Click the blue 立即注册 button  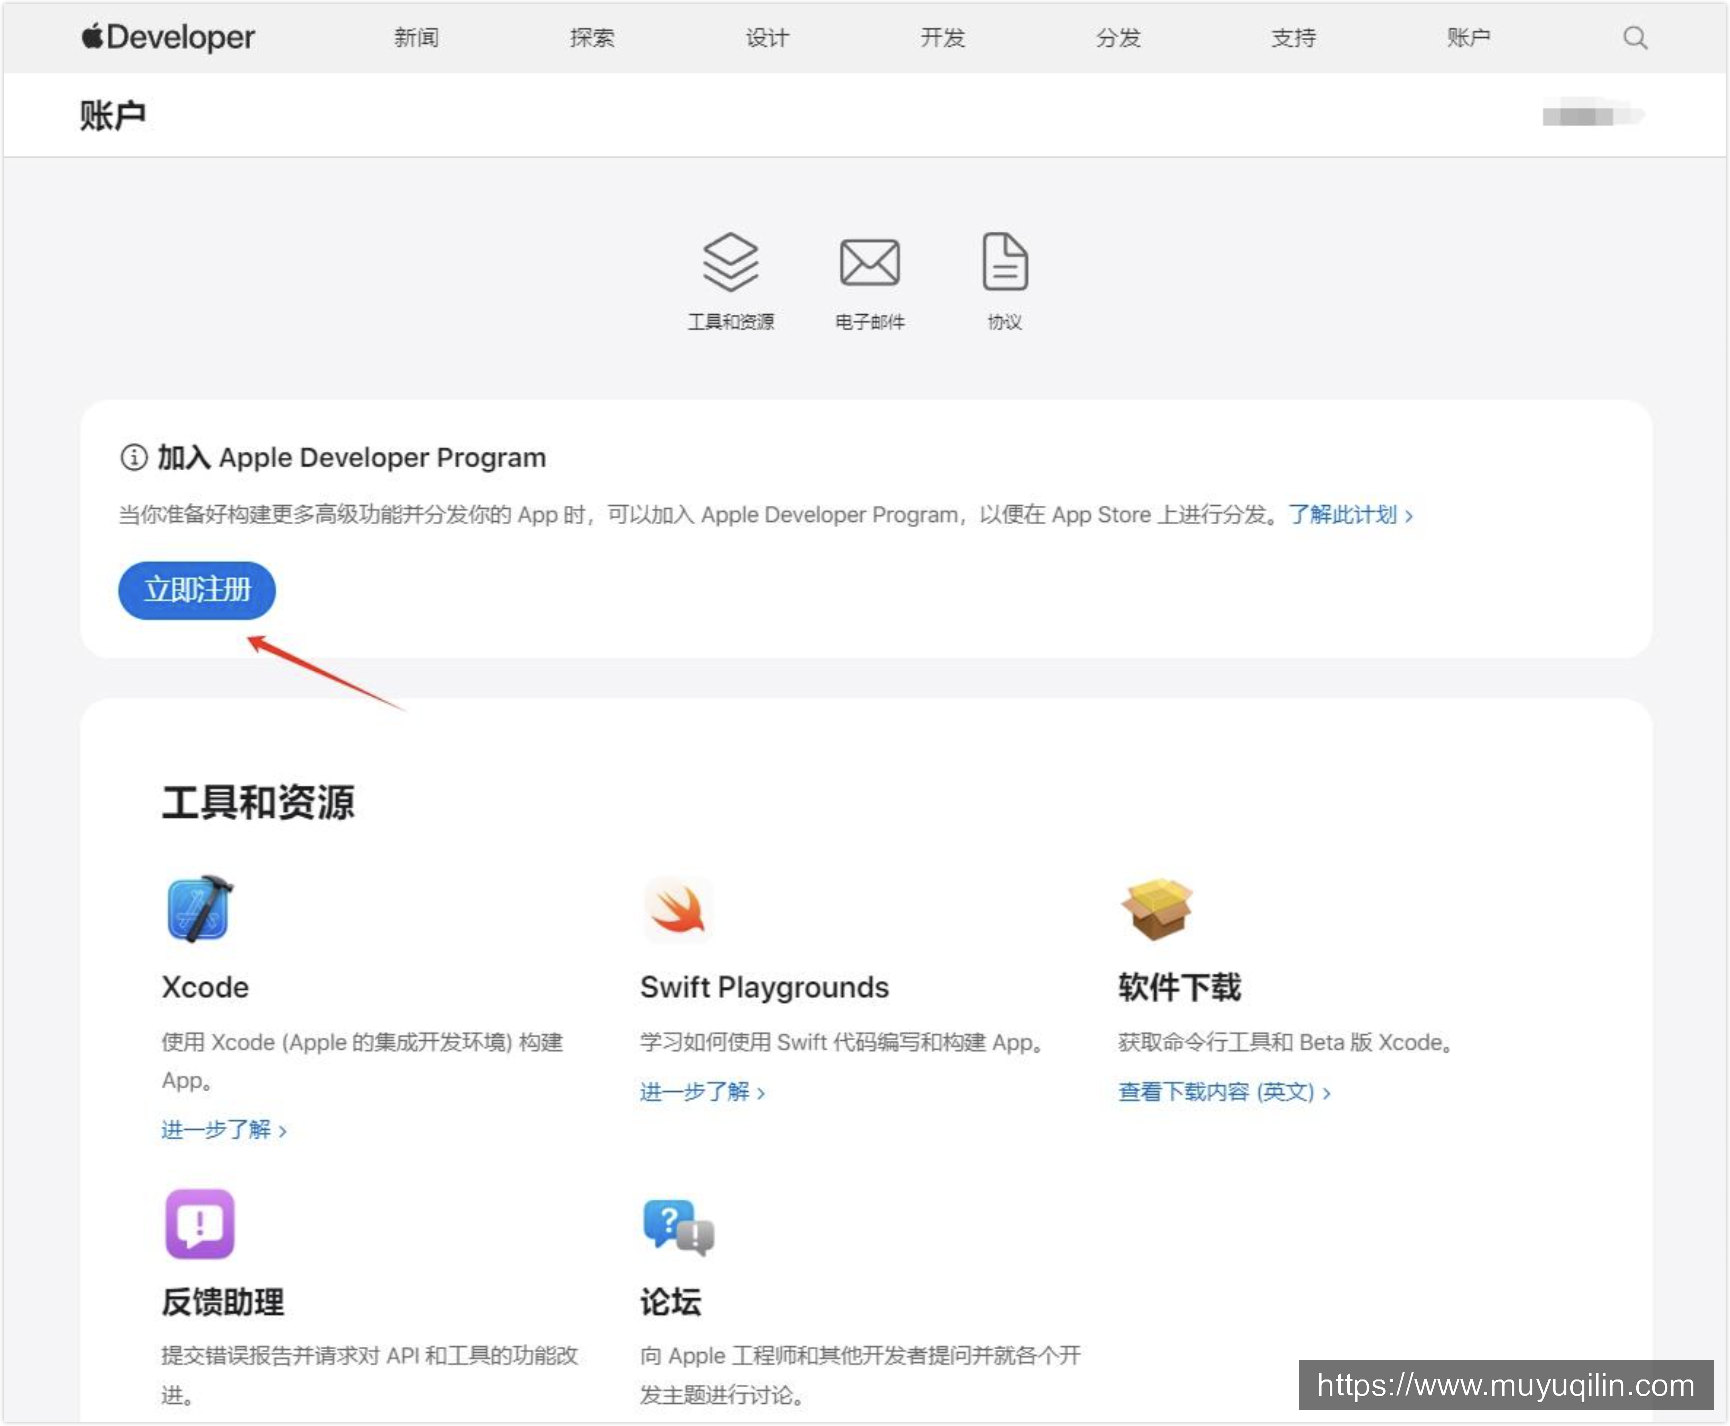point(197,590)
